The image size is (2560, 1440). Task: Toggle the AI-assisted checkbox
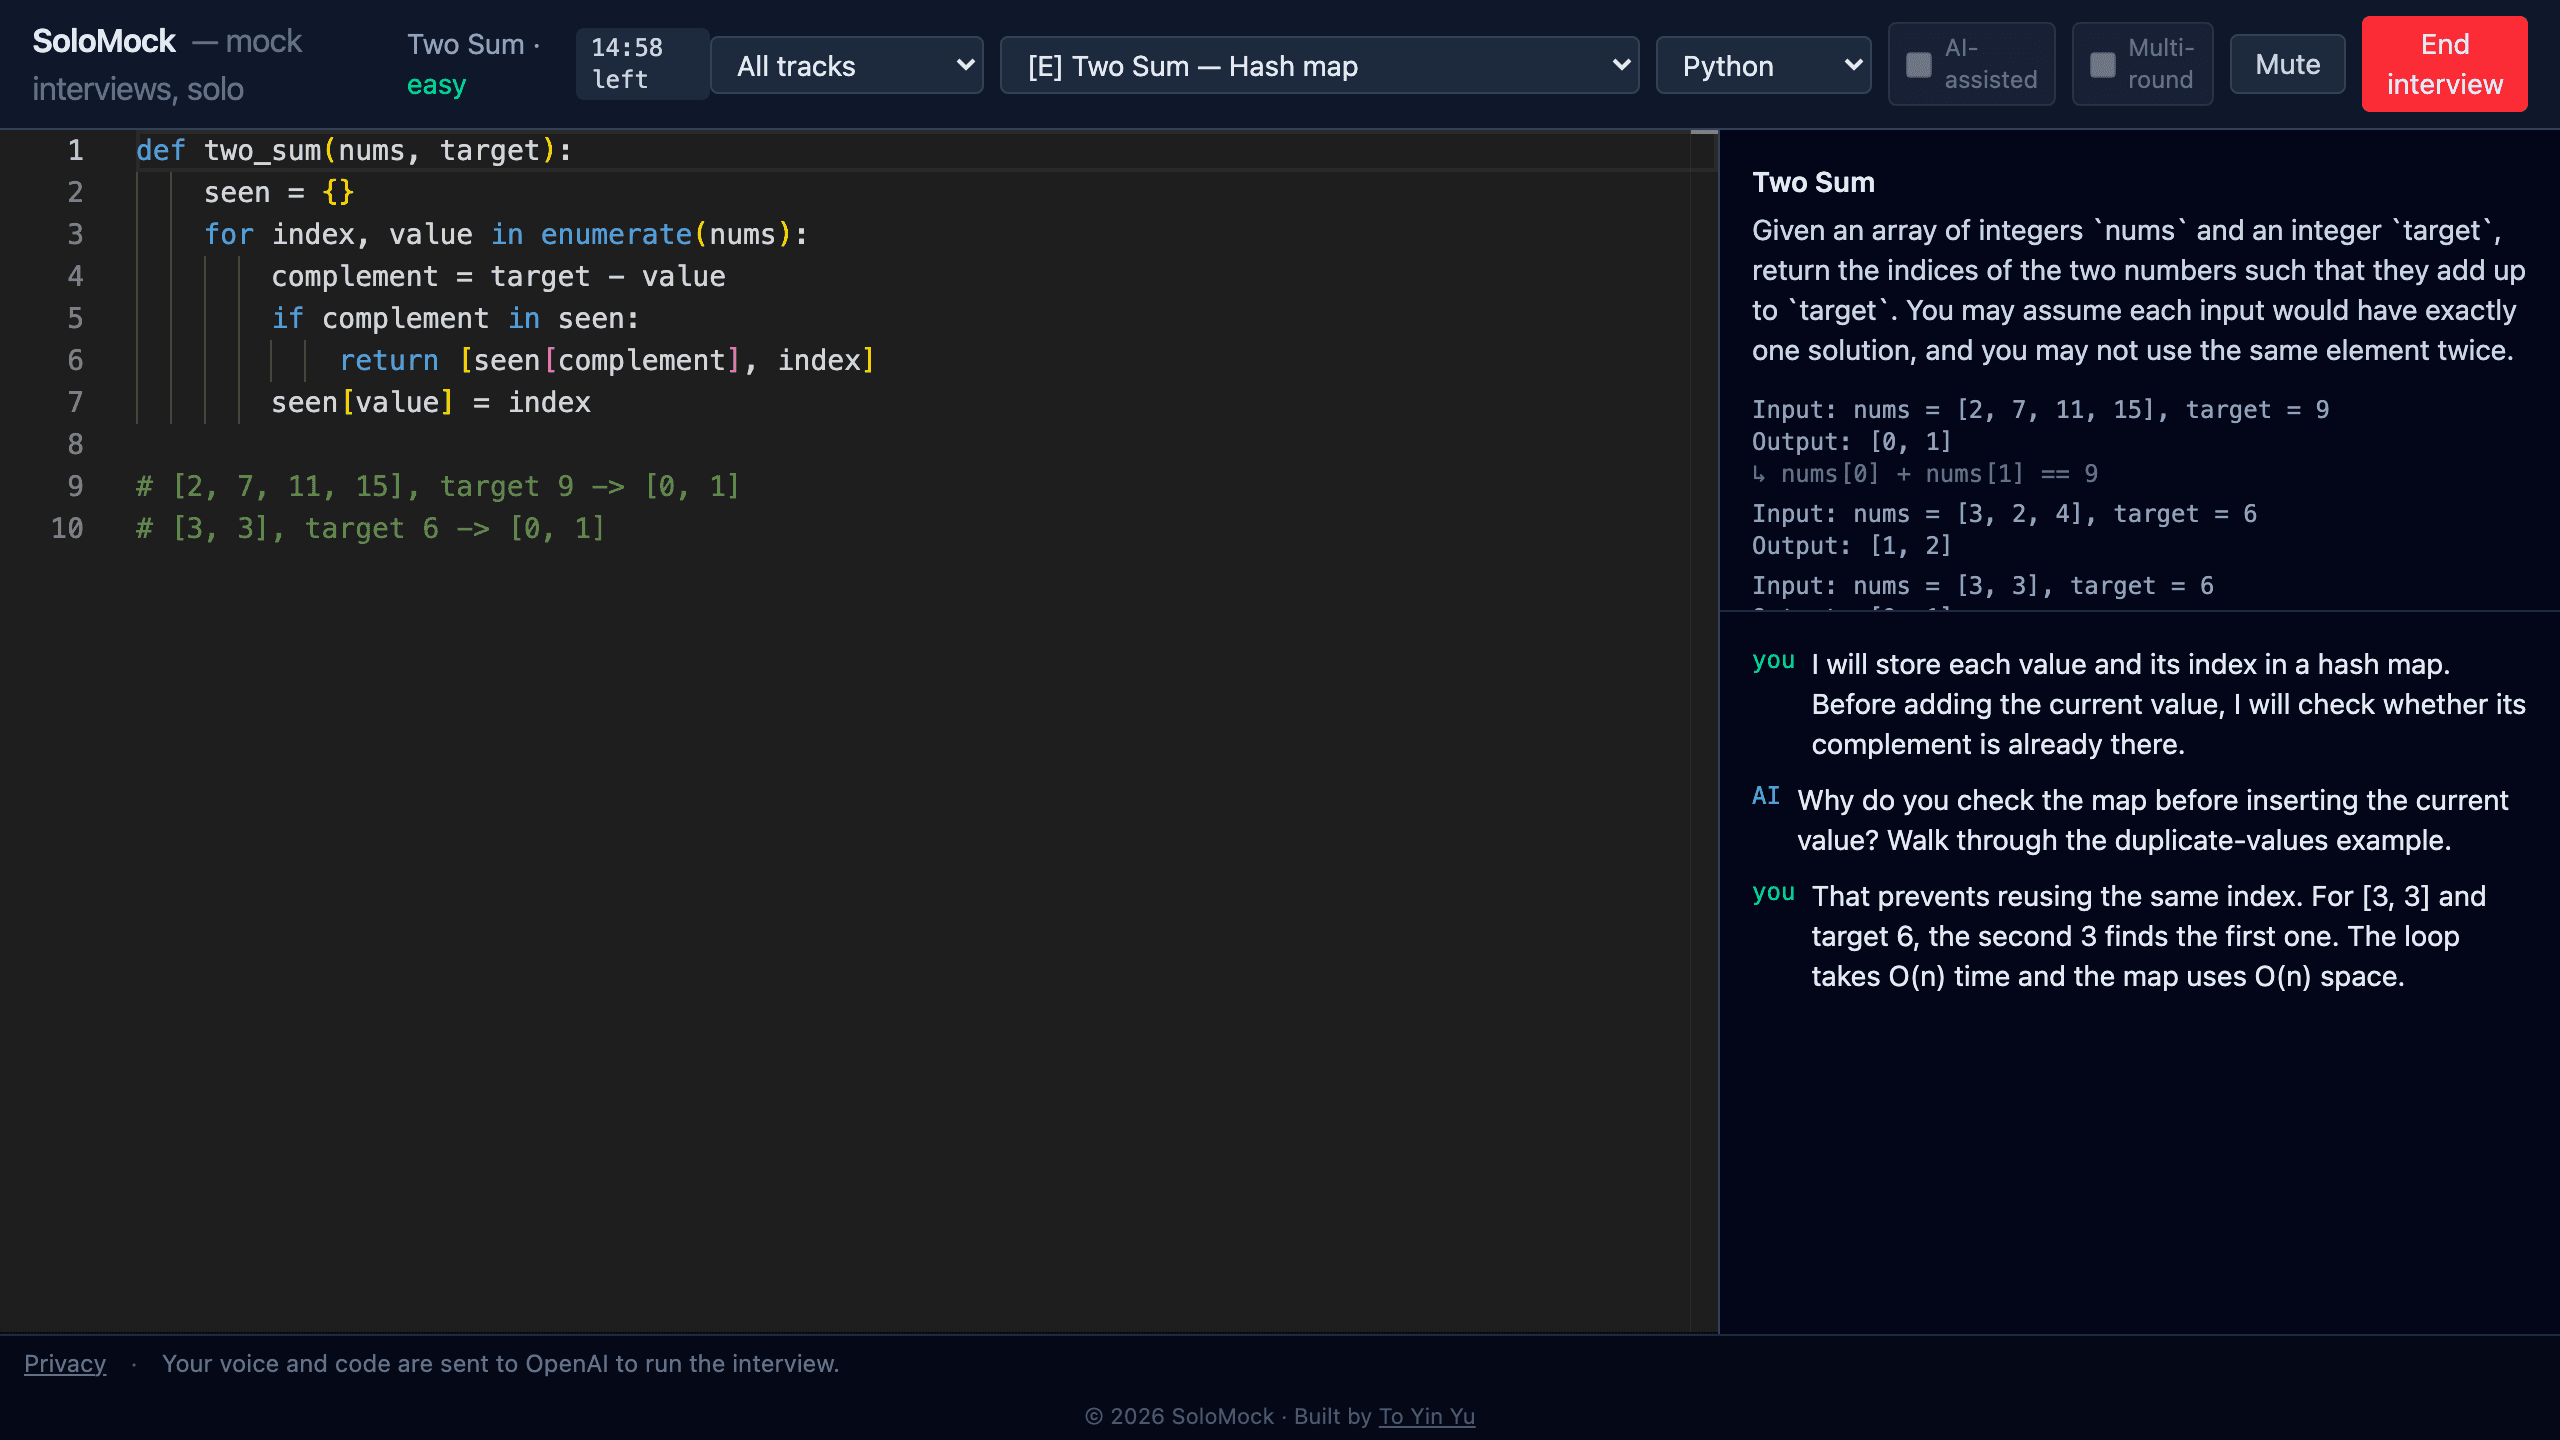[1918, 65]
